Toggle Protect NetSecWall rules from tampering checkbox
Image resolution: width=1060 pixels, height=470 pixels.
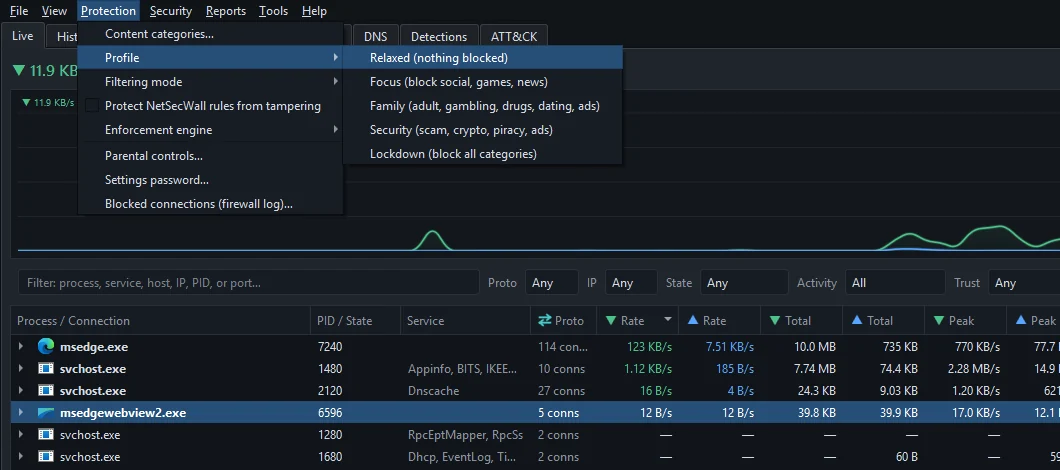coord(92,106)
